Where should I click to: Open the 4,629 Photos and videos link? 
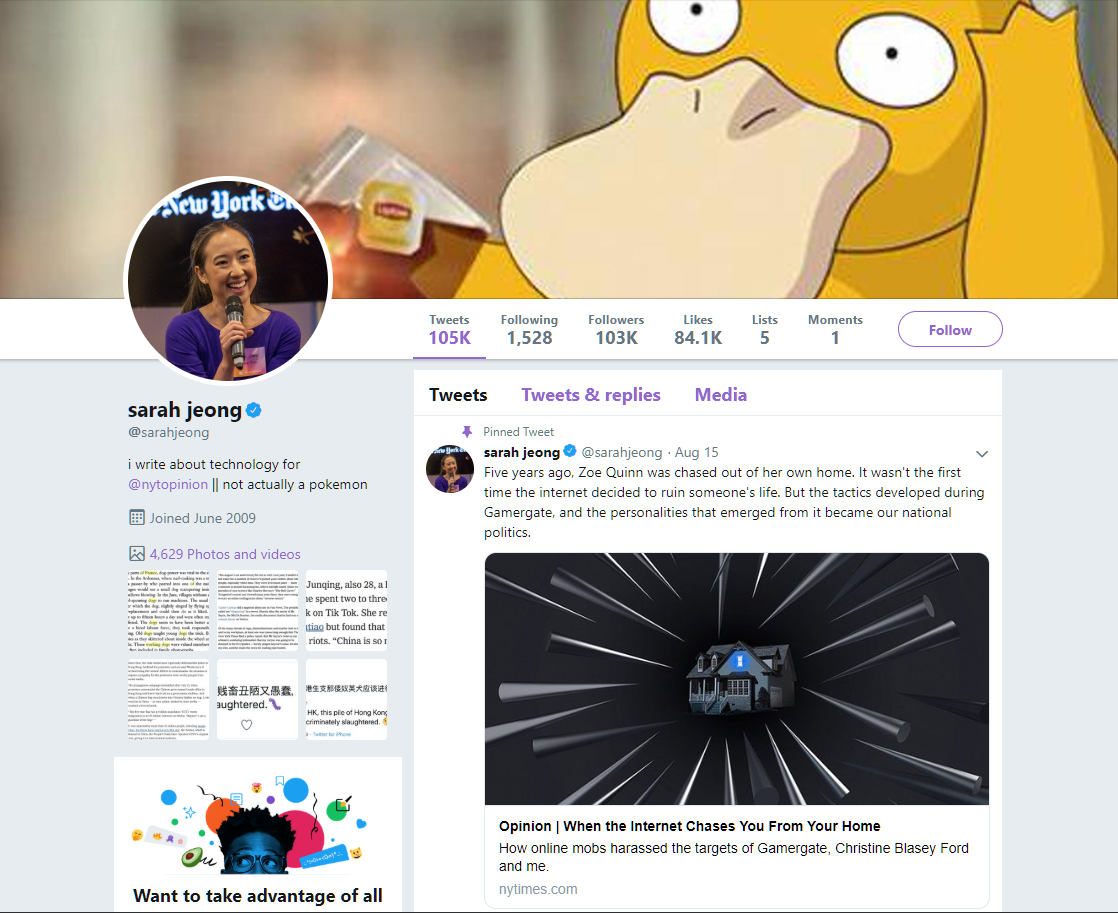coord(225,554)
